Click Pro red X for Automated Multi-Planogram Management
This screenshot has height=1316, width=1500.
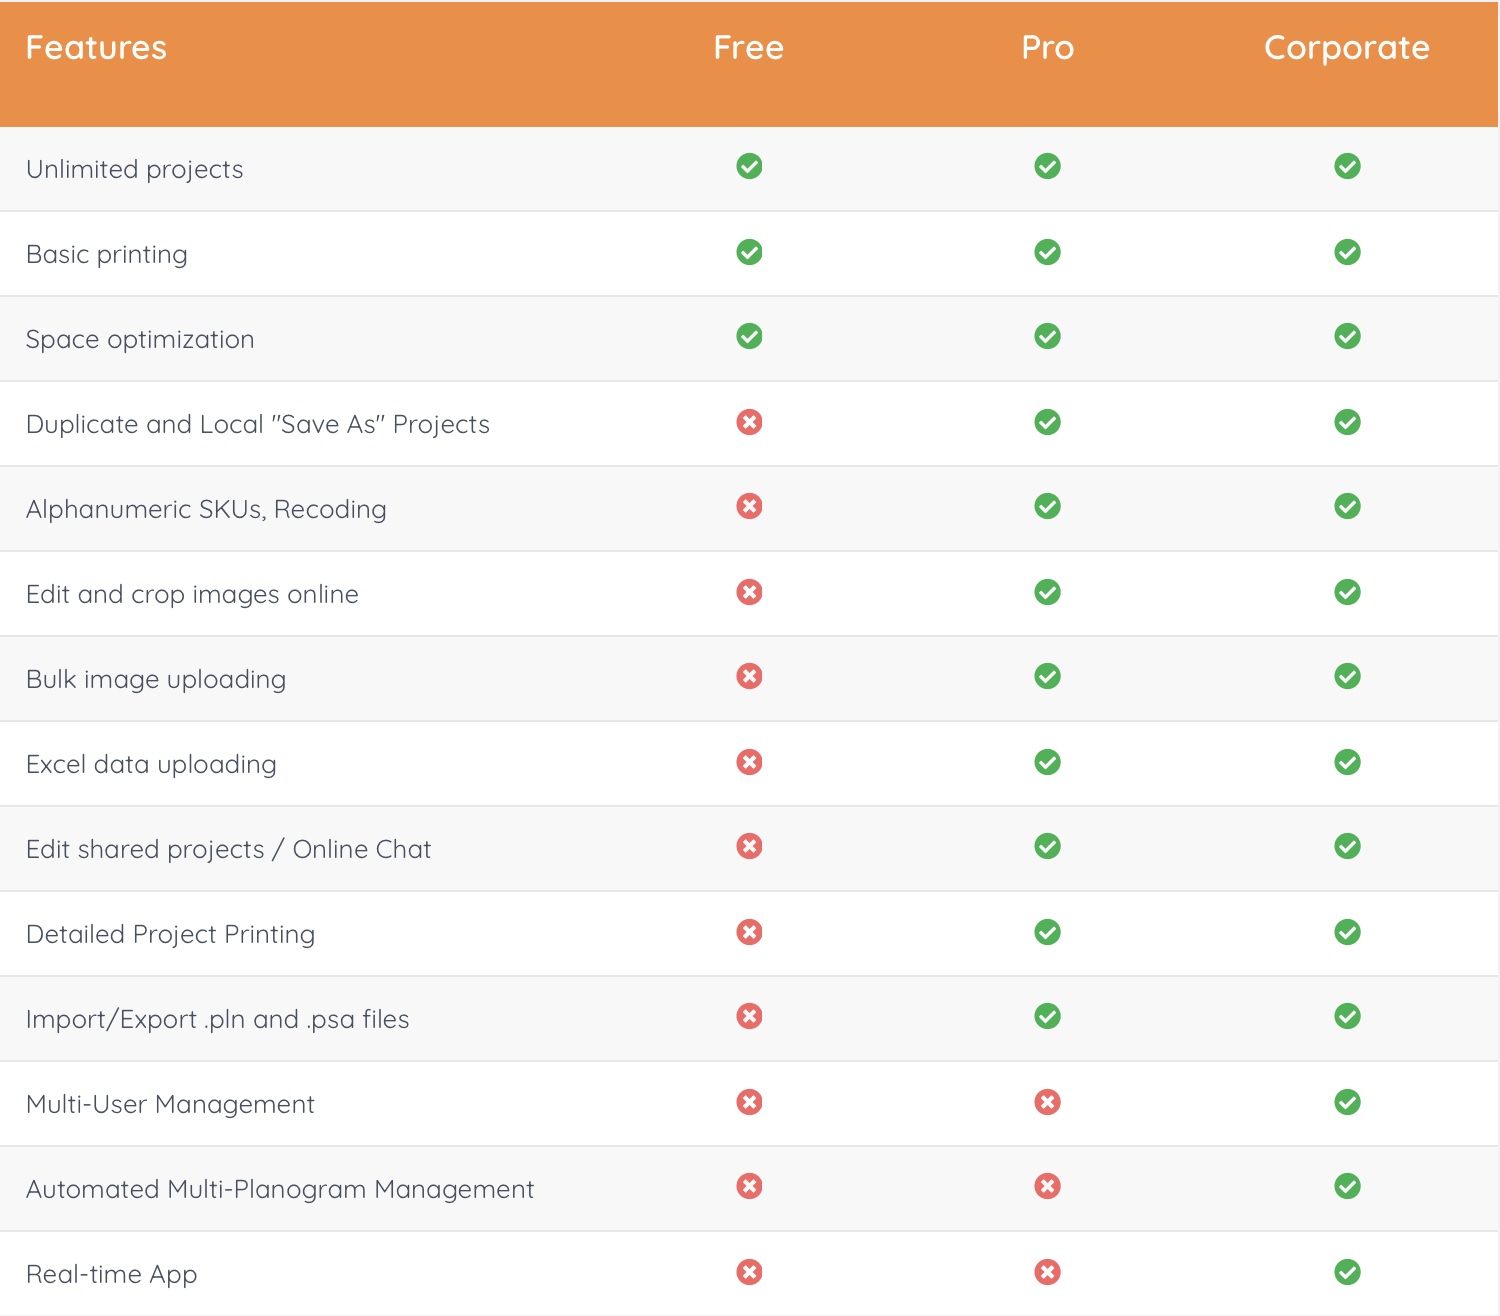1047,1186
